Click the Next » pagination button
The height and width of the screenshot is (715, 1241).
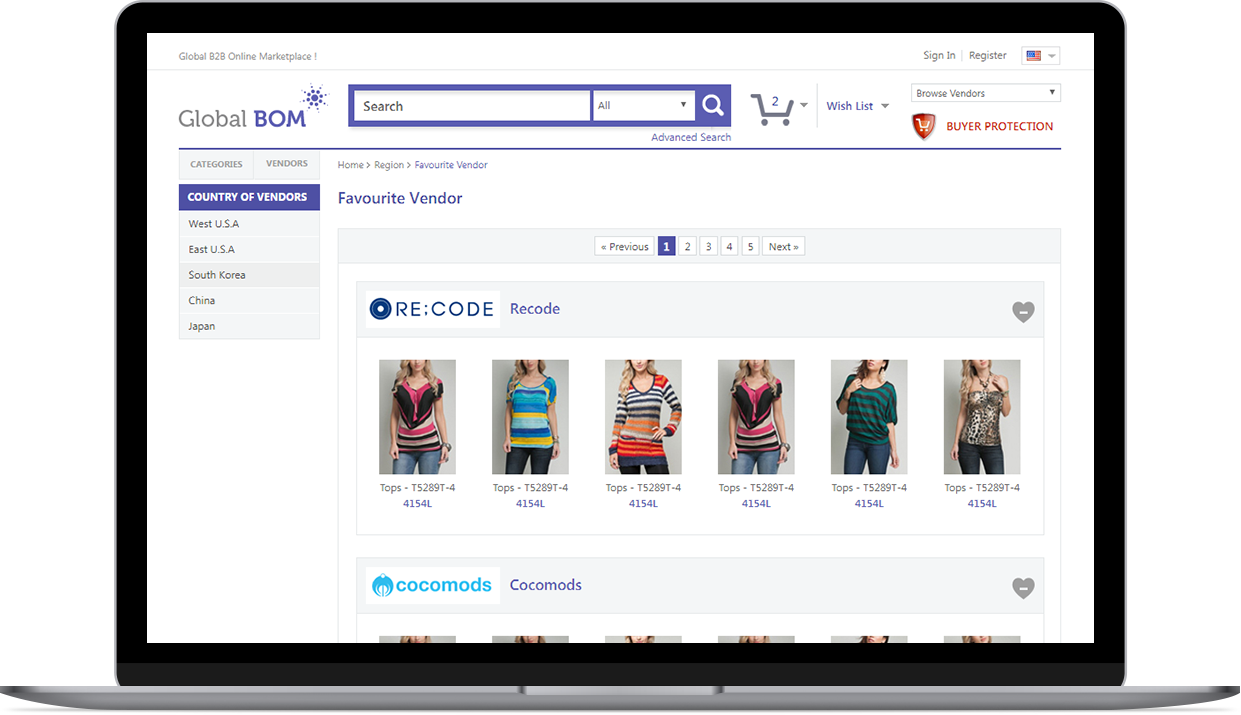point(784,247)
